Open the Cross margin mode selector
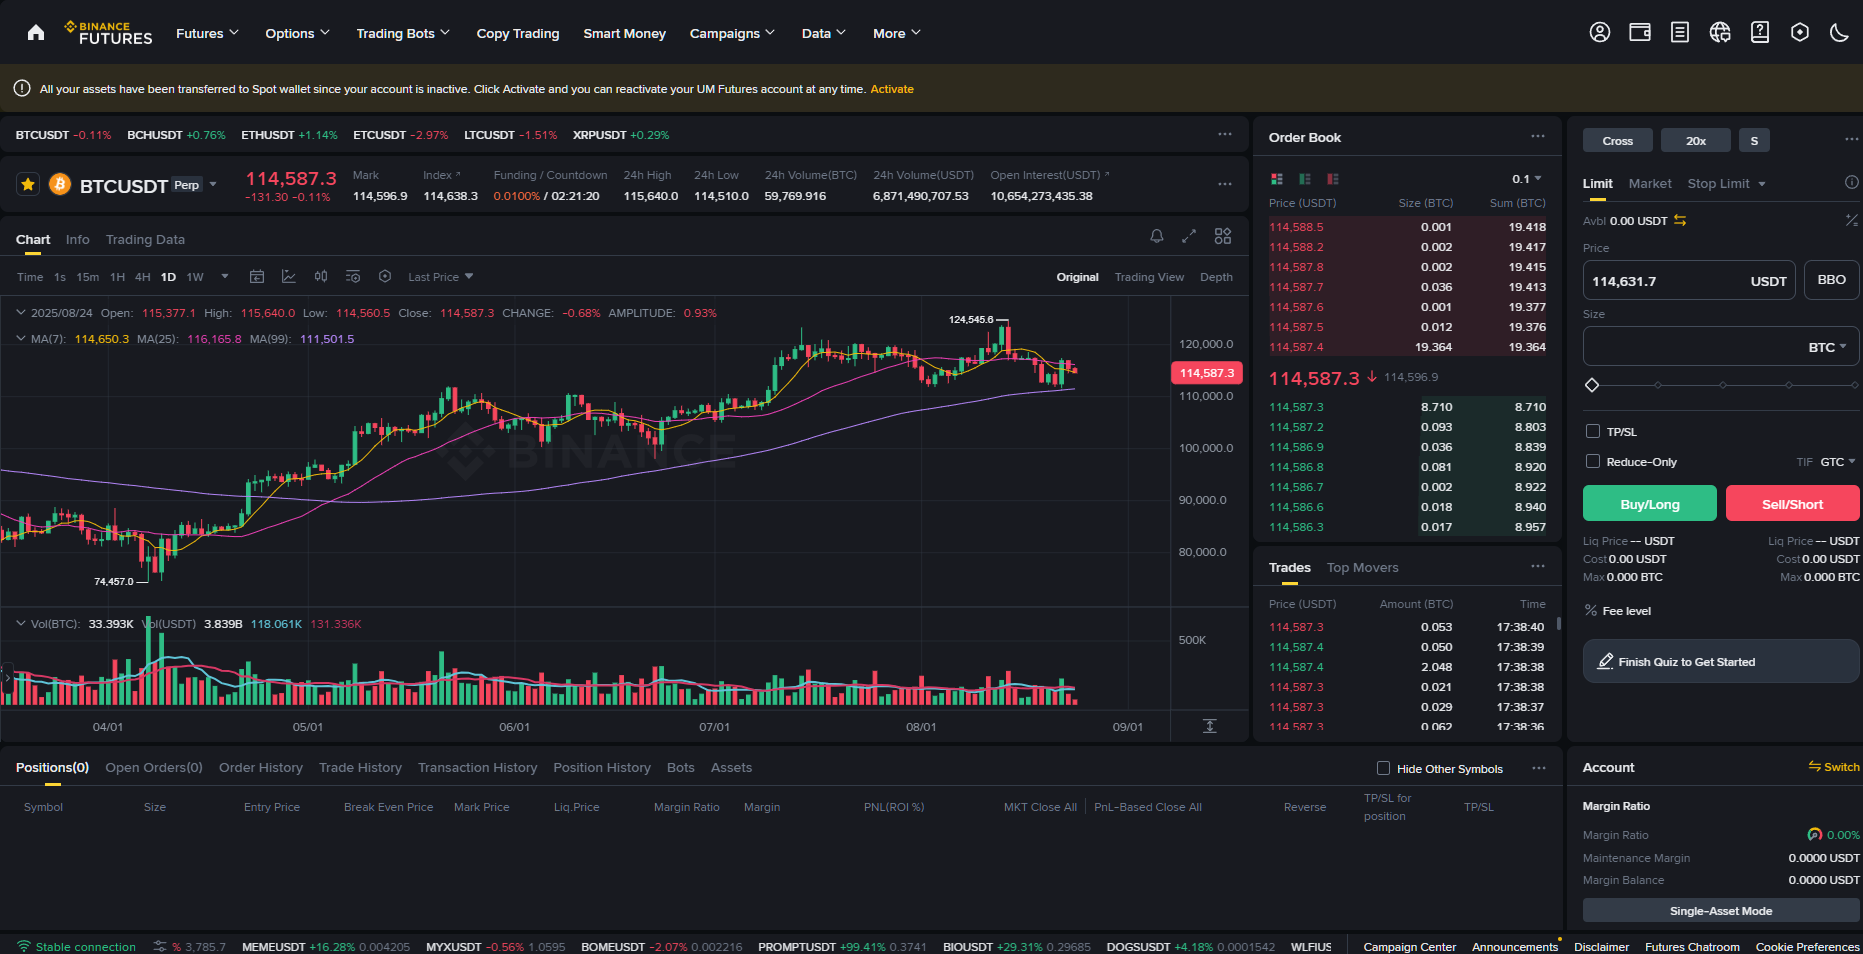The height and width of the screenshot is (954, 1863). tap(1618, 141)
